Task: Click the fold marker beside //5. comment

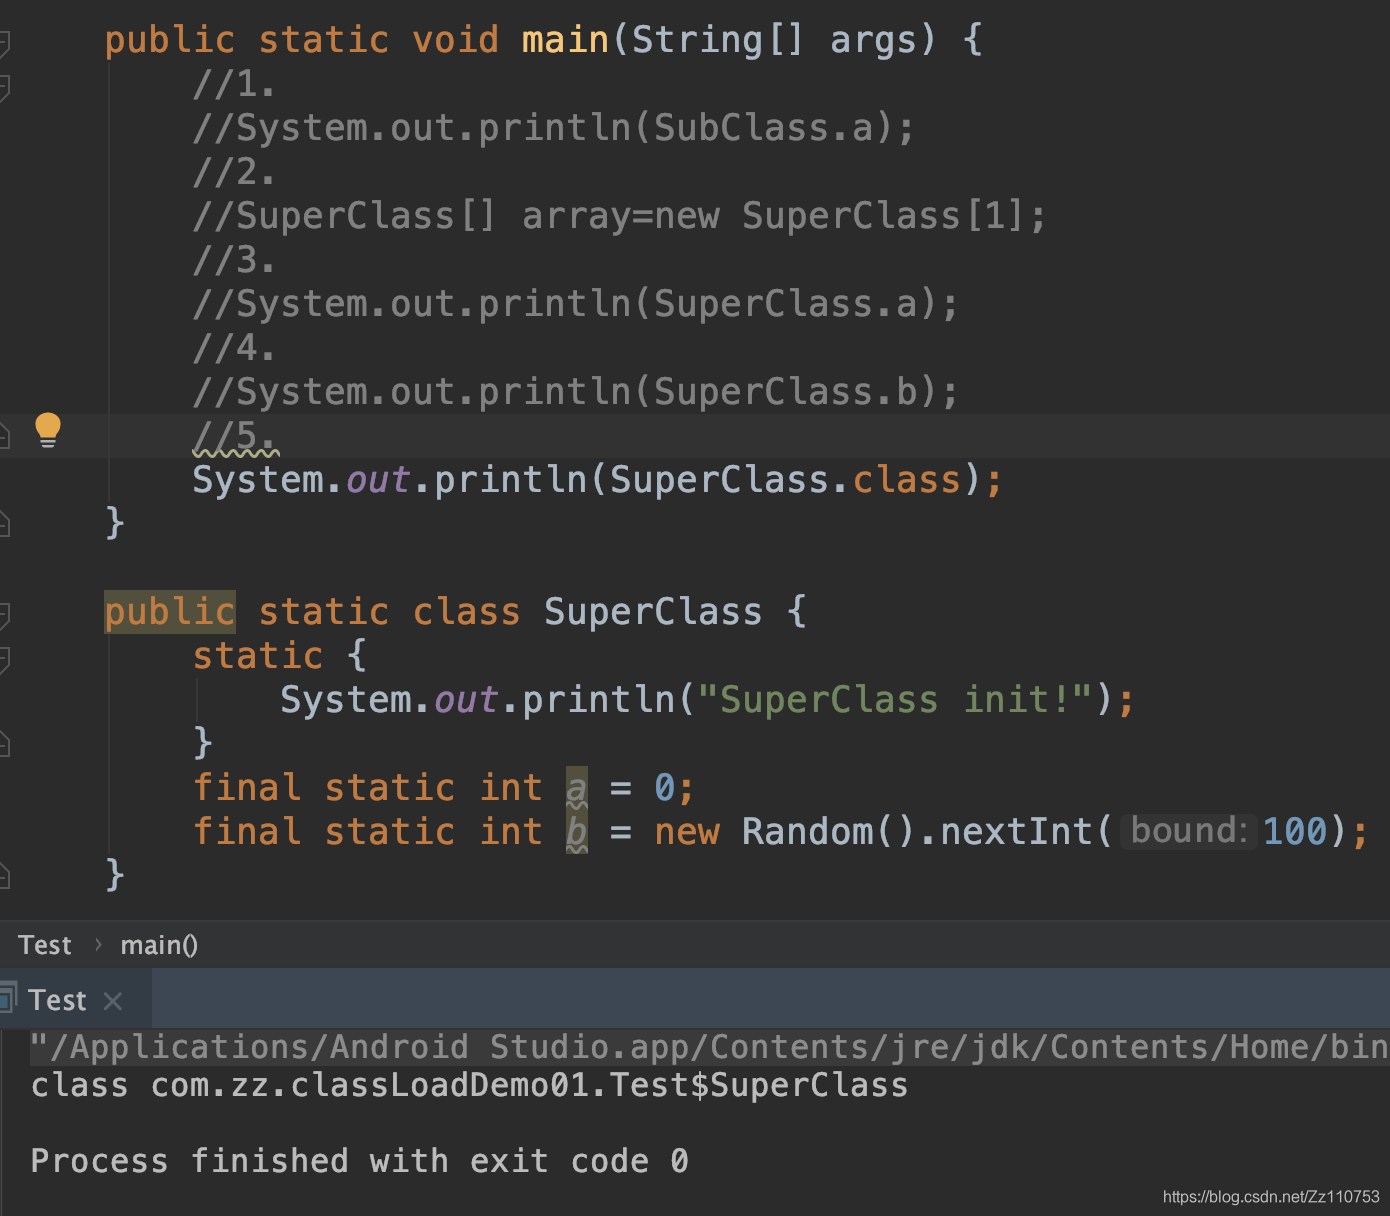Action: [4, 435]
